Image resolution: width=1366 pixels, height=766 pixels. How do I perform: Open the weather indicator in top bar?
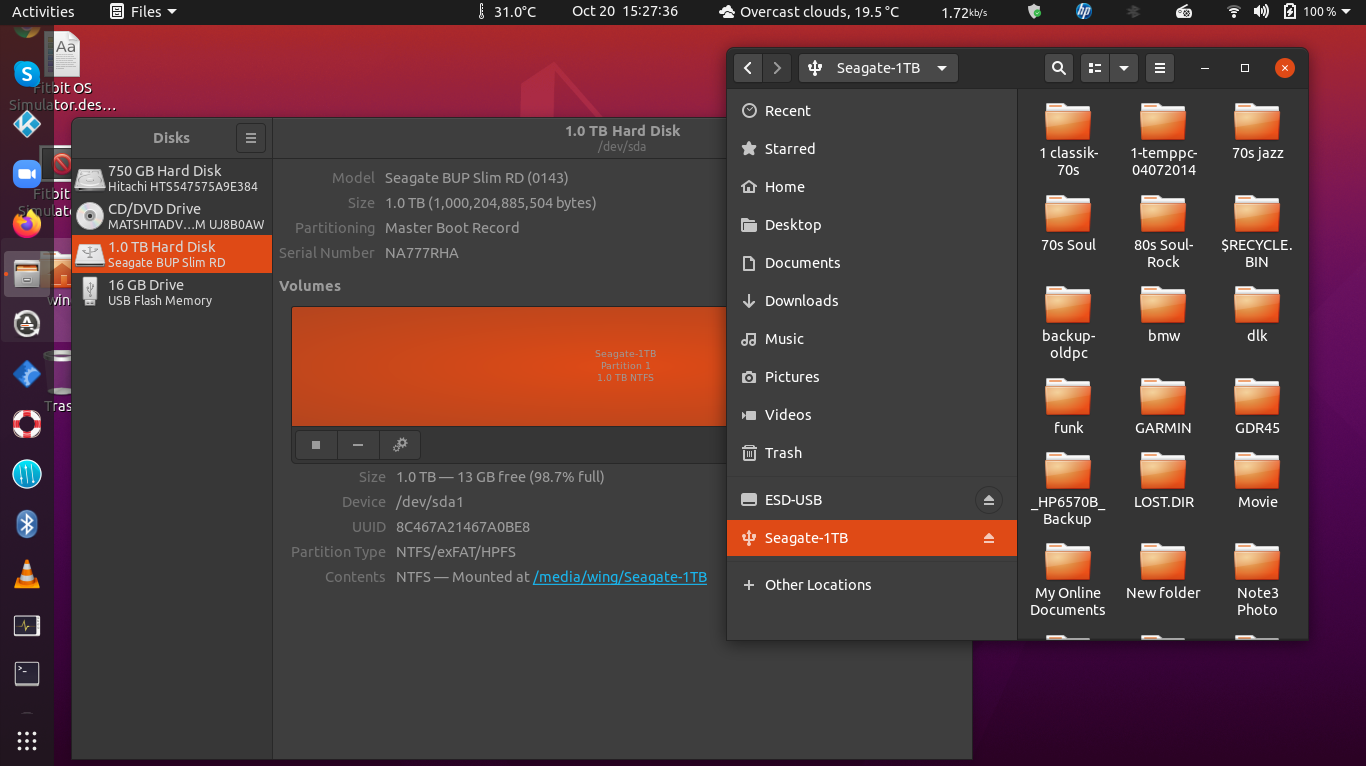(808, 12)
